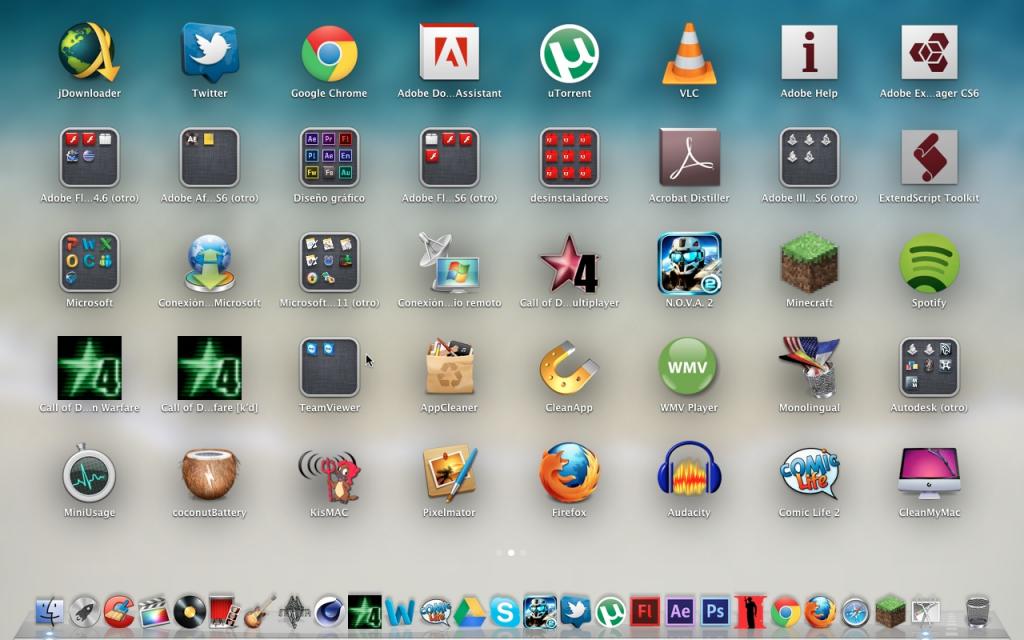Image resolution: width=1024 pixels, height=640 pixels.
Task: Open AppCleaner
Action: coord(449,367)
